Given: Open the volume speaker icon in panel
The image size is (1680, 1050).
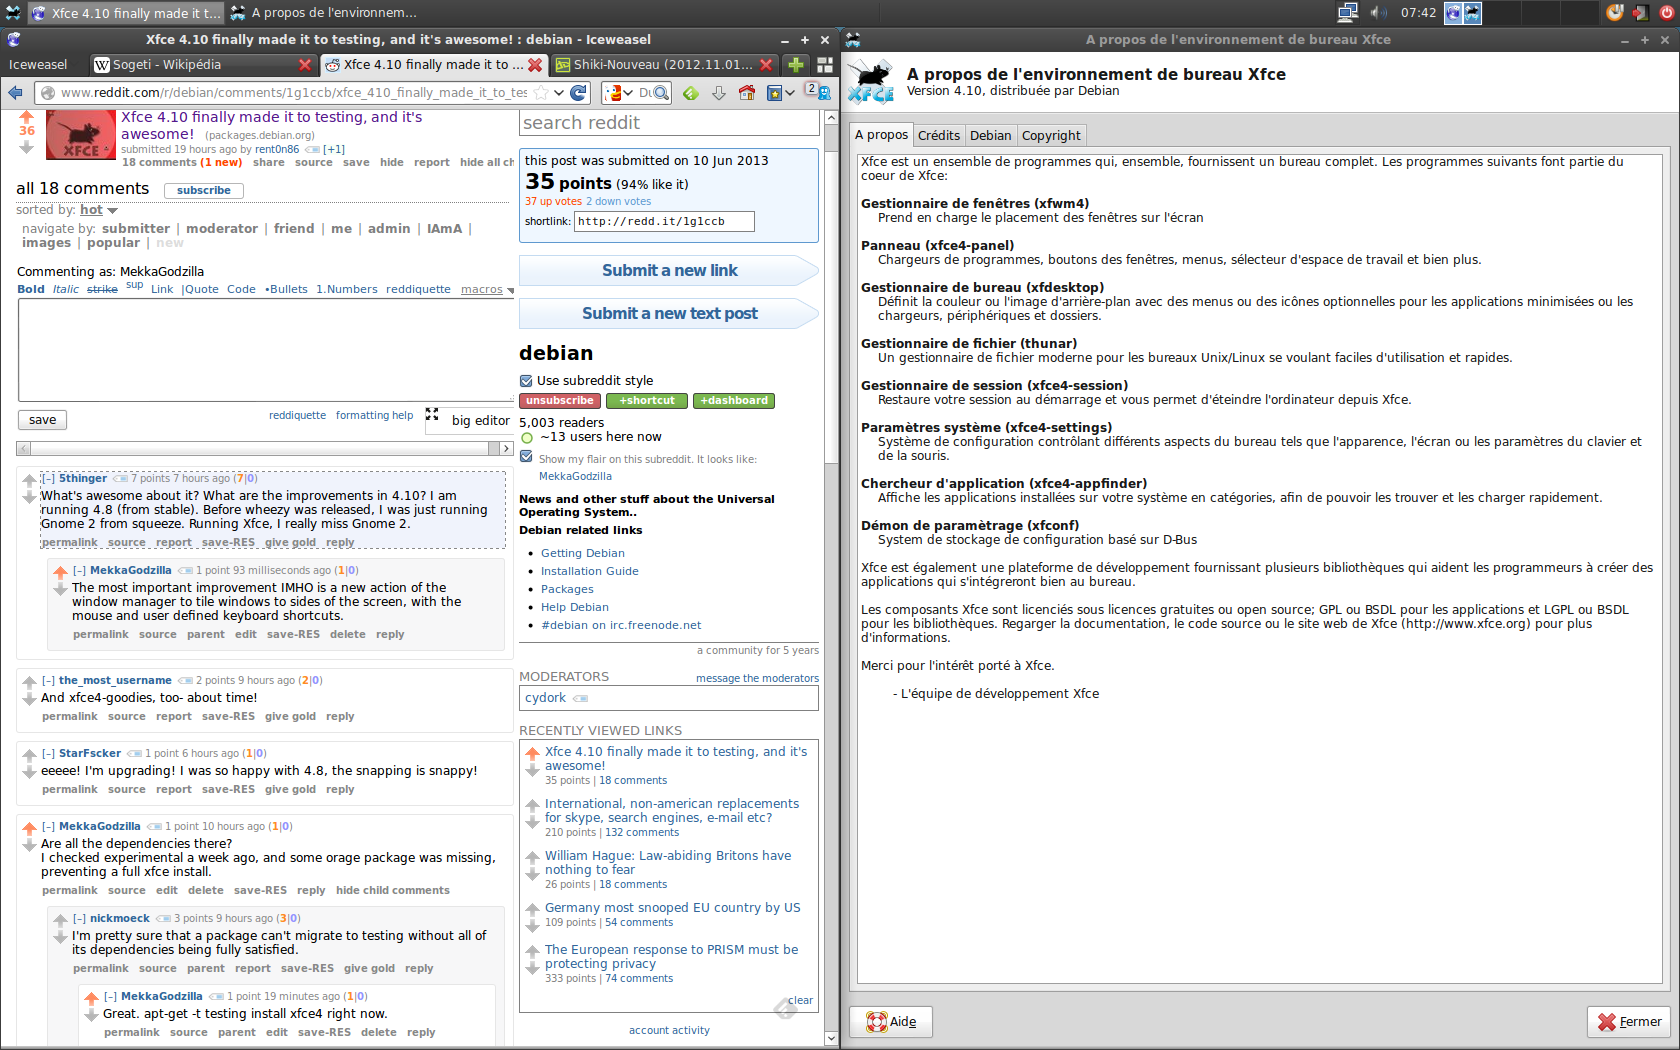Looking at the screenshot, I should pyautogui.click(x=1379, y=12).
